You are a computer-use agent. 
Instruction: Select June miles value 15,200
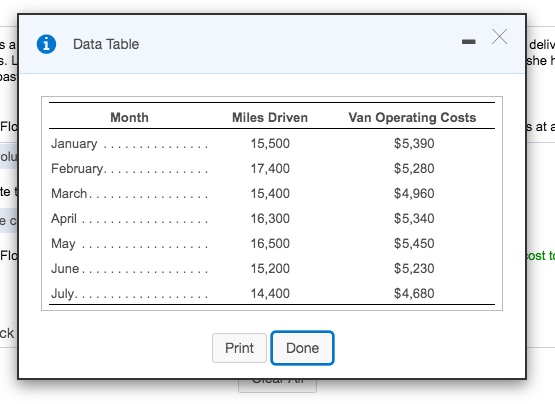pos(270,269)
